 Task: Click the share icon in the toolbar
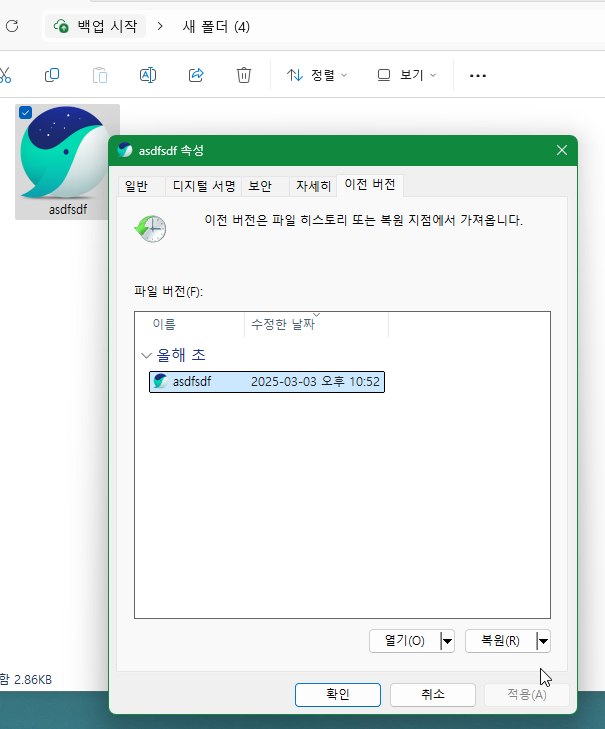pos(196,75)
